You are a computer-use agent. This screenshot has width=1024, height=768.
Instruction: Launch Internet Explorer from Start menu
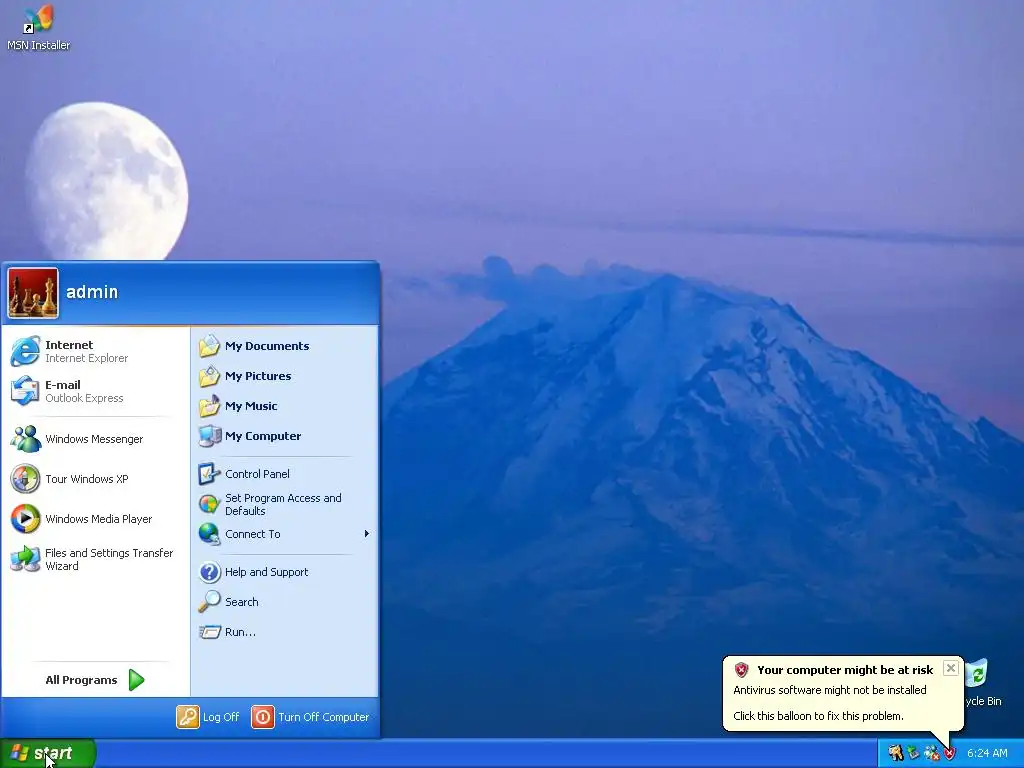point(95,351)
